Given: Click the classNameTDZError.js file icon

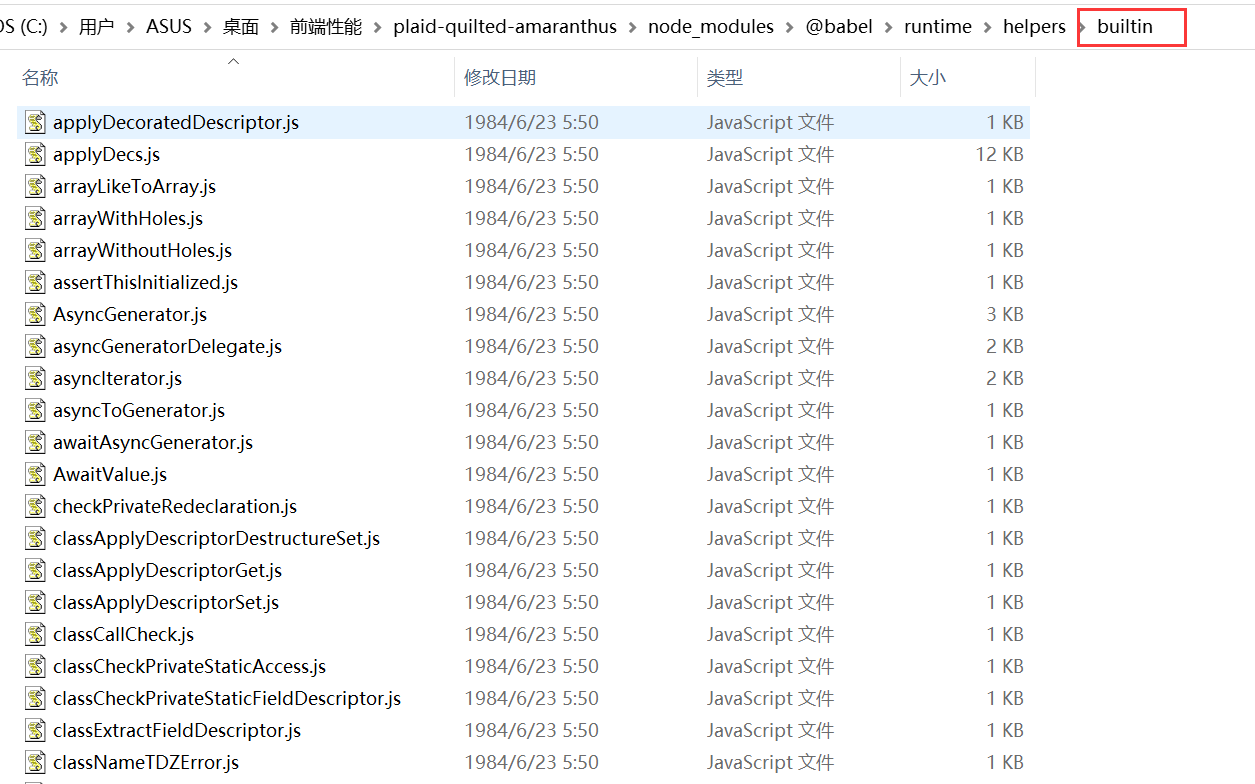Looking at the screenshot, I should click(x=36, y=762).
